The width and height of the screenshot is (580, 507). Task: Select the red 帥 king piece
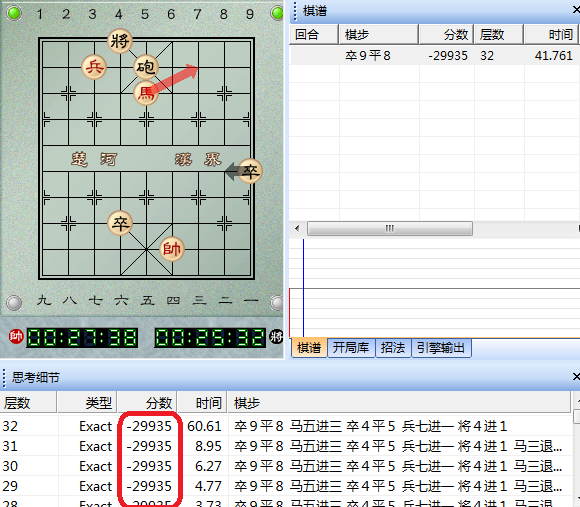[x=172, y=249]
